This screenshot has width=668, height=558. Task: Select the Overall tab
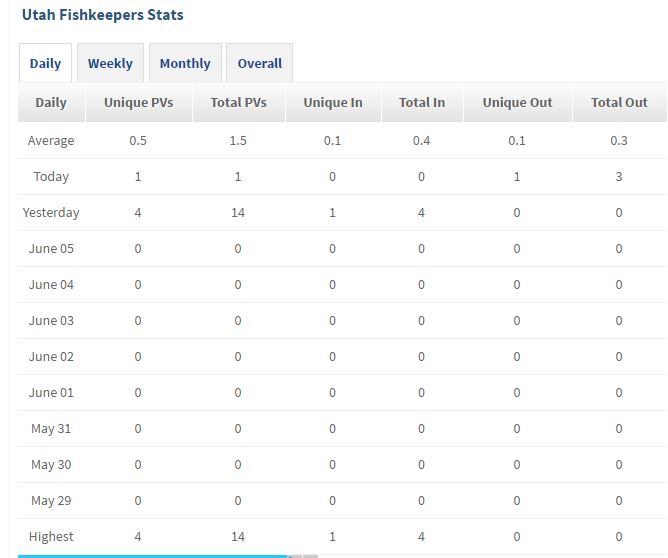click(x=259, y=63)
